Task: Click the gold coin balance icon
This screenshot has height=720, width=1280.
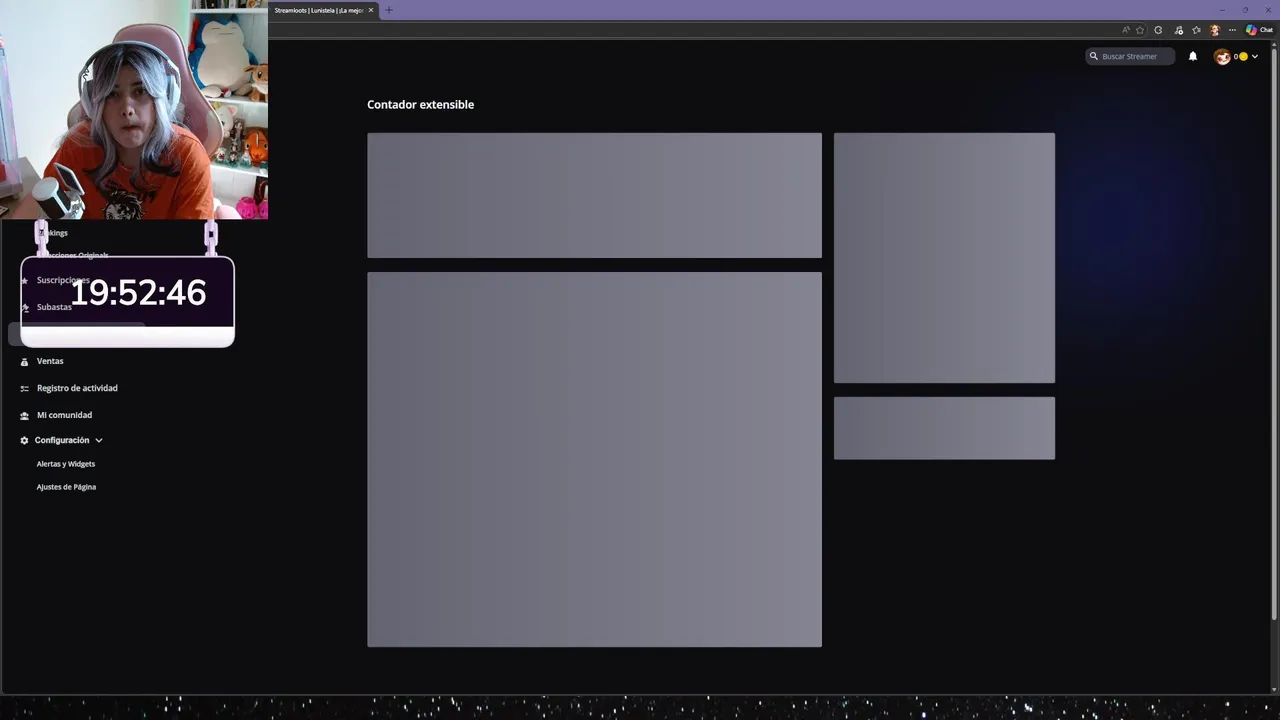Action: pos(1243,56)
